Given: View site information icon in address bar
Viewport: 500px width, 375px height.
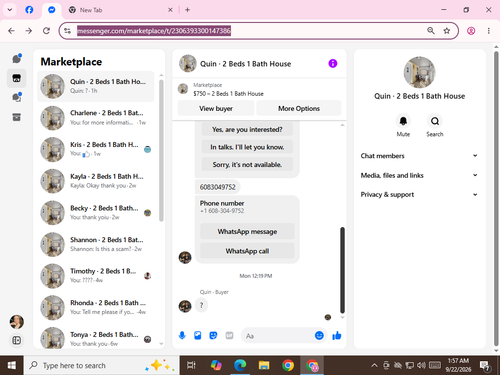Looking at the screenshot, I should coord(68,31).
